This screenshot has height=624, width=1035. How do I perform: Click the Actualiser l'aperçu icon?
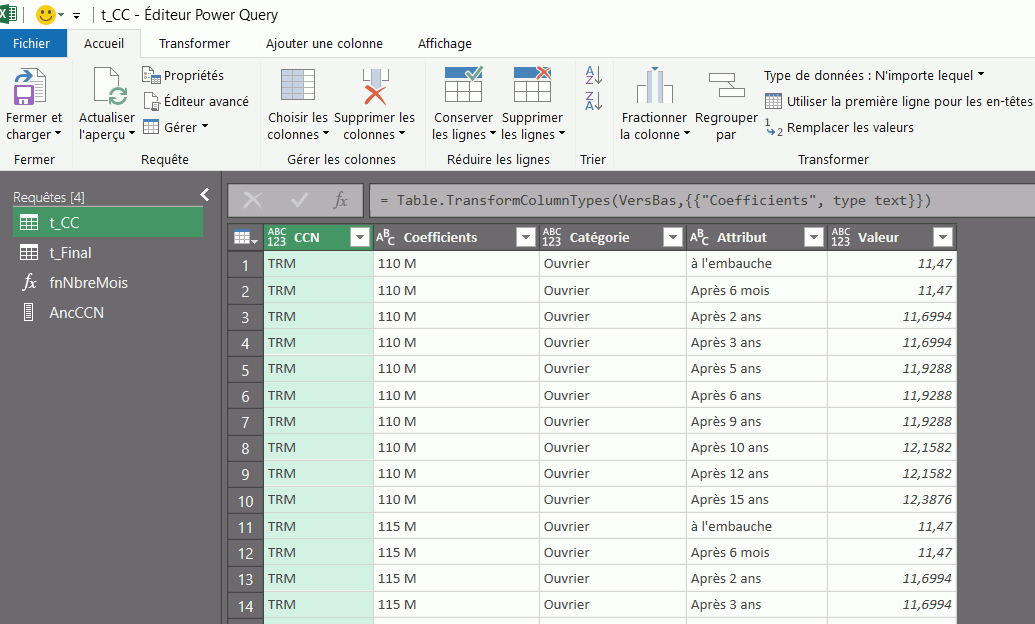(107, 88)
